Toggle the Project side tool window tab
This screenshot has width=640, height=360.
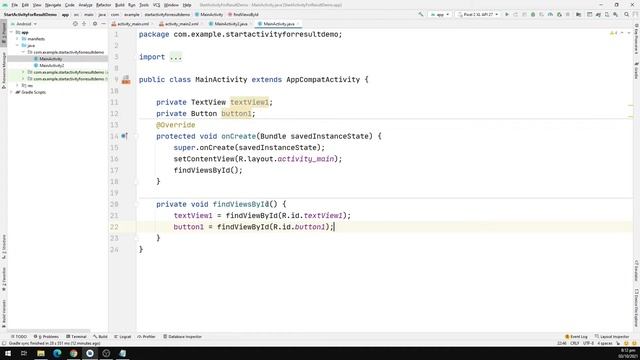click(4, 33)
